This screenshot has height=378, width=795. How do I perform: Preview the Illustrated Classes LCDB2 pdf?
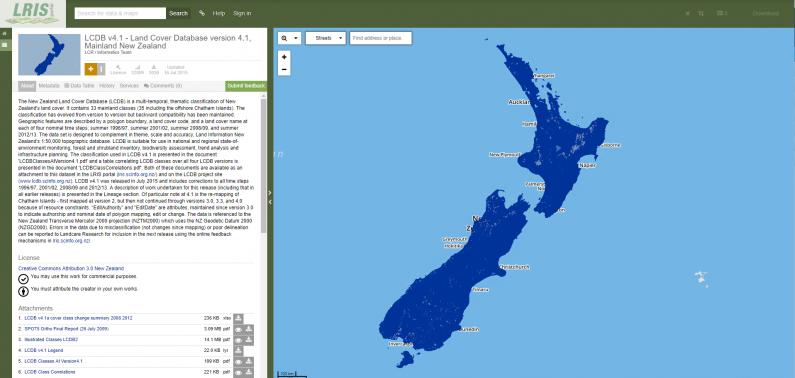(x=238, y=339)
